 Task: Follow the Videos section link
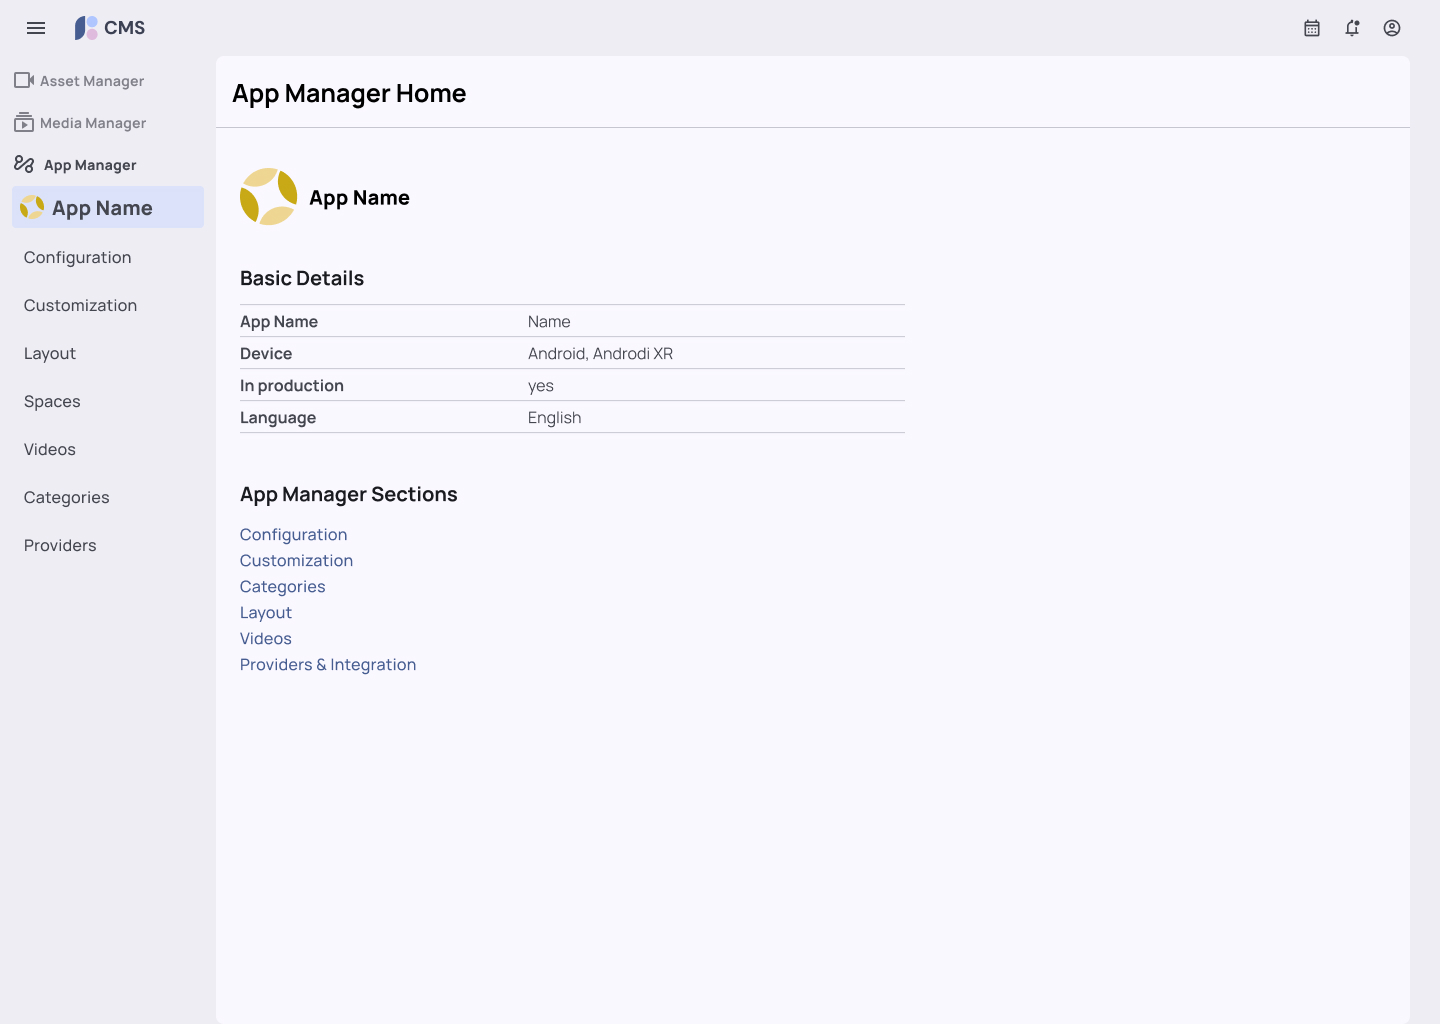coord(266,639)
